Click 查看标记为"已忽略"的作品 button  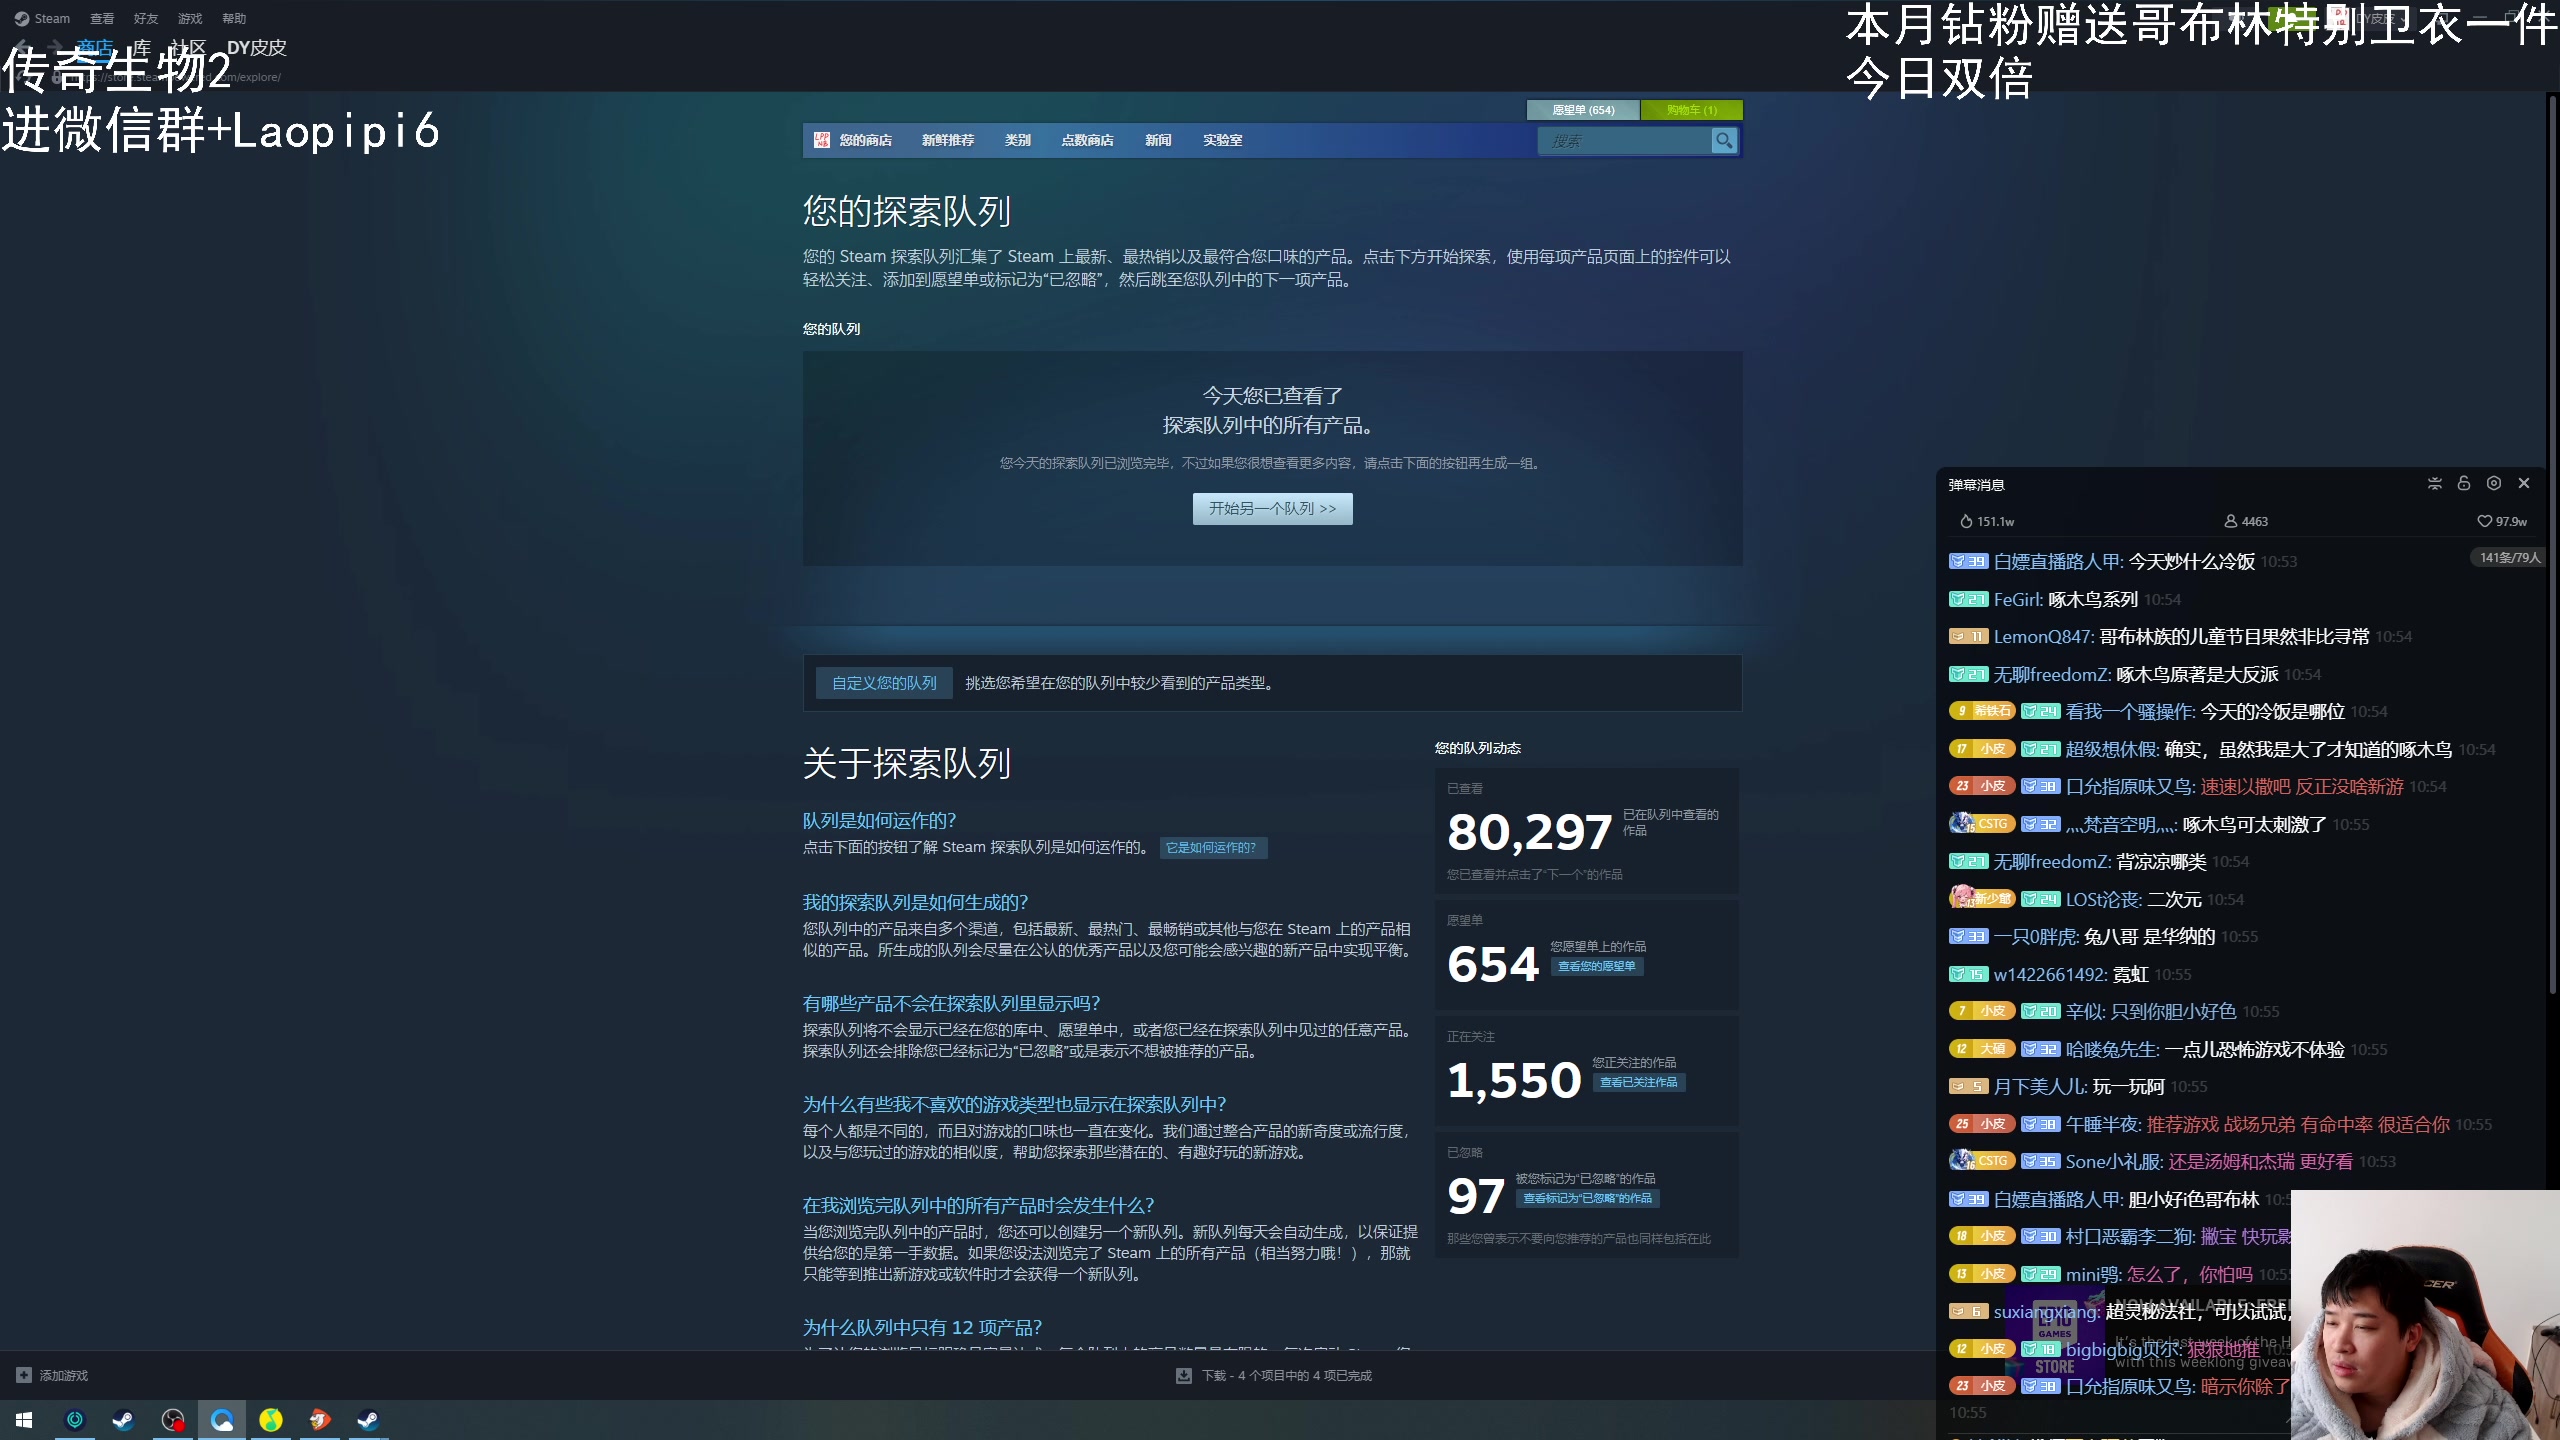click(1588, 1199)
